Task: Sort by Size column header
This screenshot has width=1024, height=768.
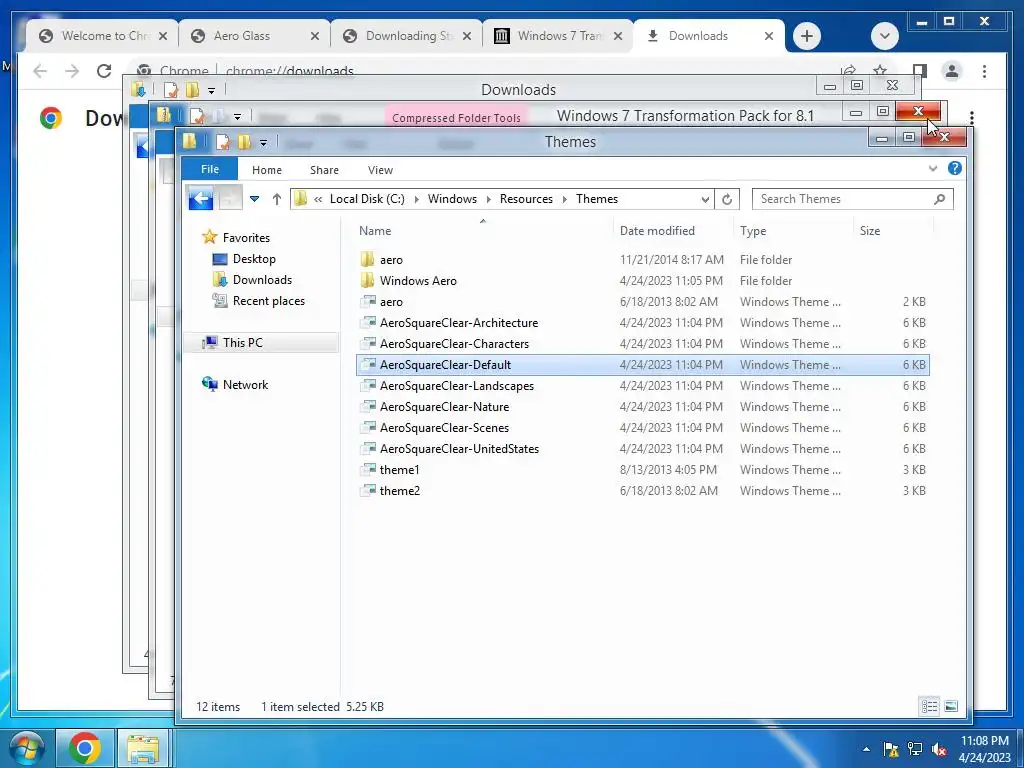Action: (x=870, y=231)
